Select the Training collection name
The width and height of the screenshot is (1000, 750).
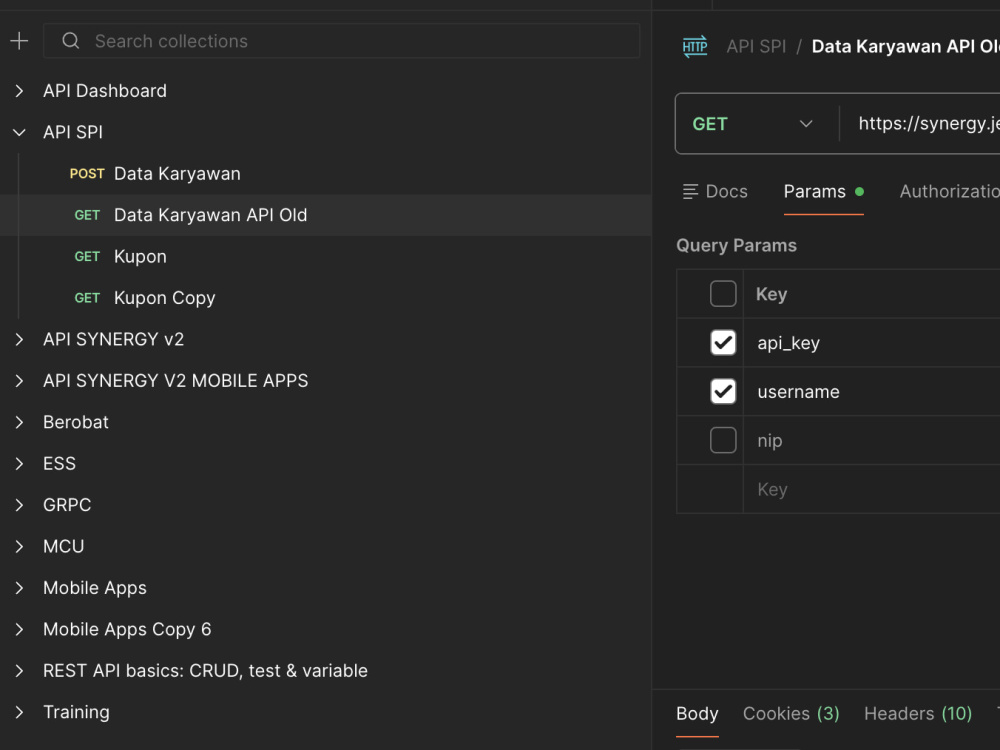76,712
